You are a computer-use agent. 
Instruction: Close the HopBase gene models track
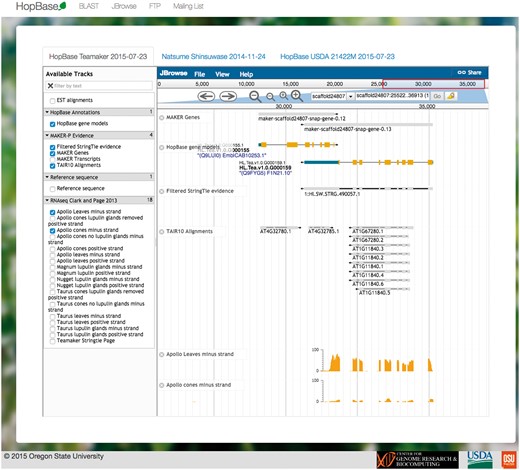coord(162,147)
